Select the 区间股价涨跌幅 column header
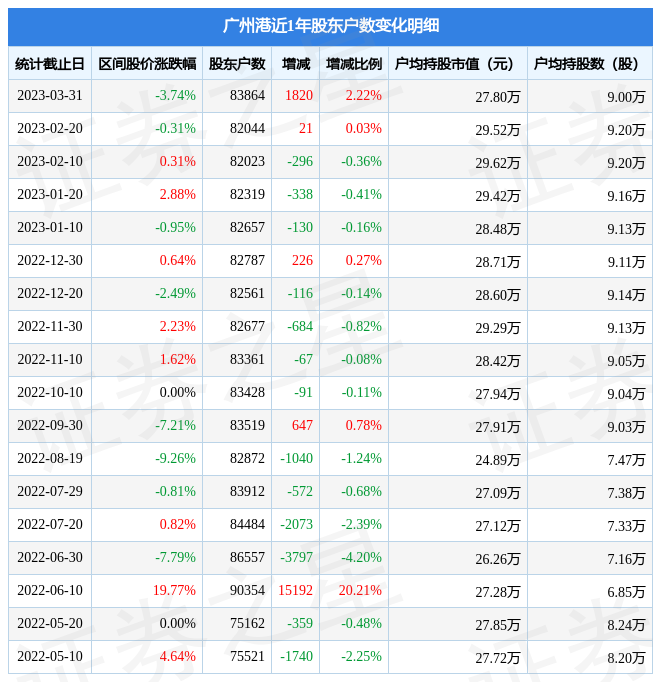The image size is (653, 682). 147,64
